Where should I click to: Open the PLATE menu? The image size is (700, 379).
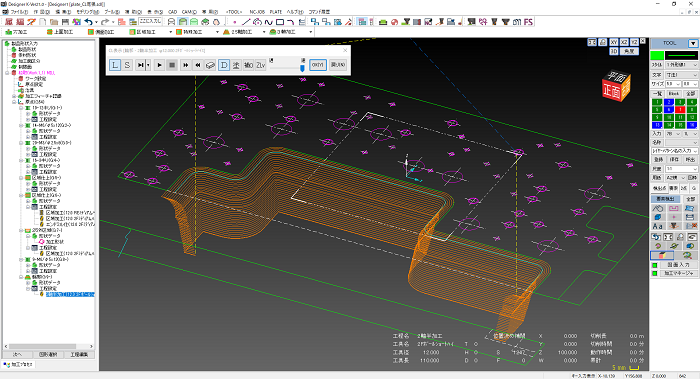(276, 12)
